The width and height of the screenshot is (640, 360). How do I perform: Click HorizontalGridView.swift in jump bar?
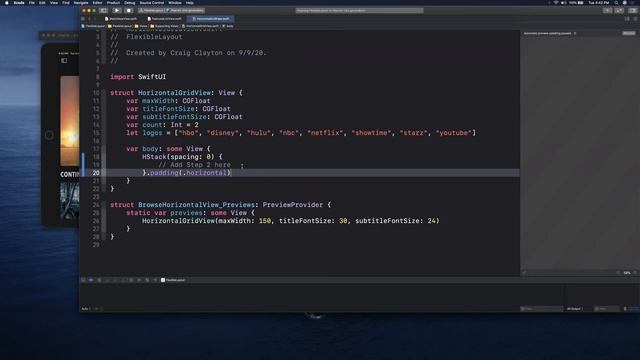point(200,26)
